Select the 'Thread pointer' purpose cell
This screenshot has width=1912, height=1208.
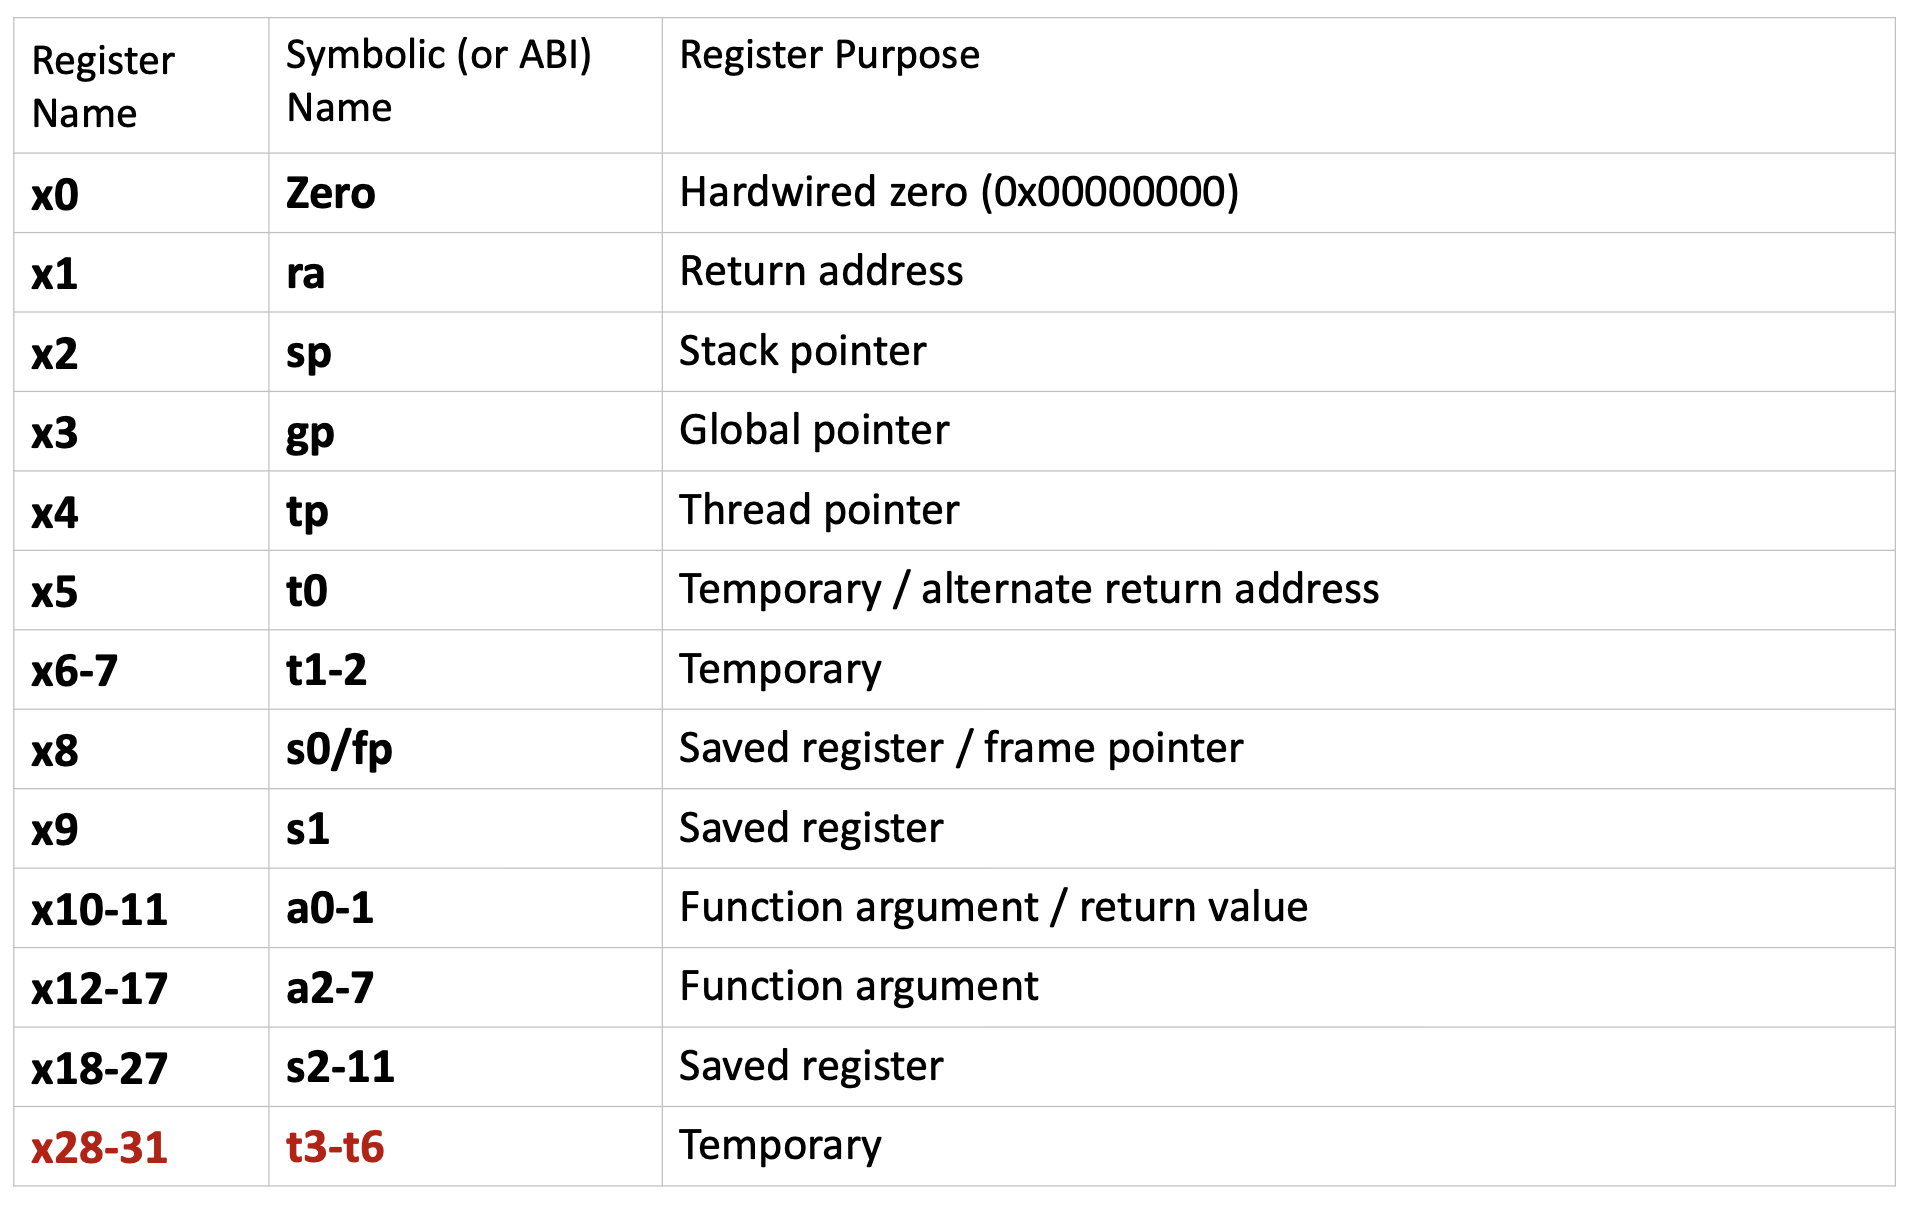click(x=819, y=510)
